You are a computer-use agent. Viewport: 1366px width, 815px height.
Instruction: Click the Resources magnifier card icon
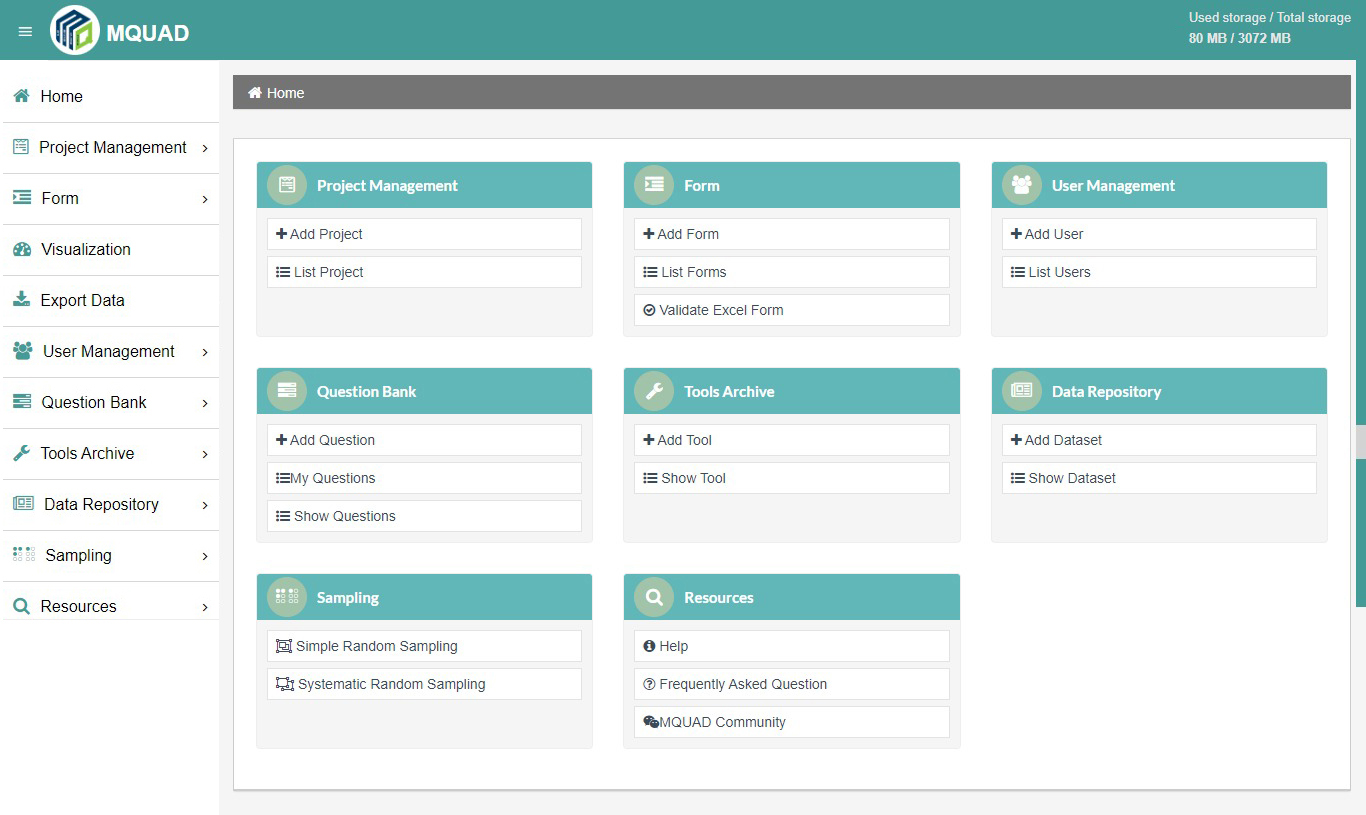point(654,597)
